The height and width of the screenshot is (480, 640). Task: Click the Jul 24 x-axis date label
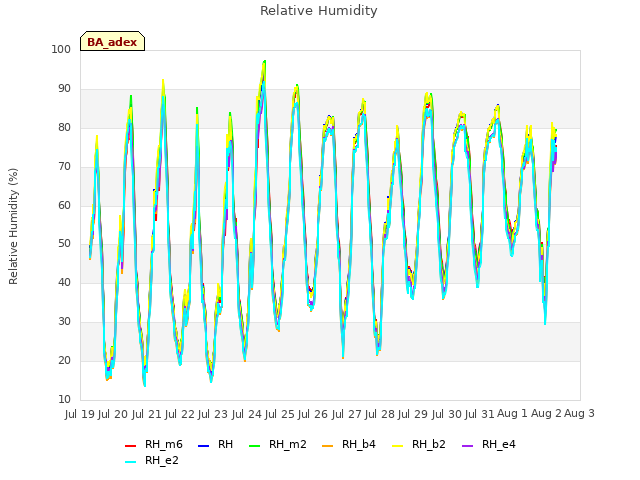tap(246, 414)
